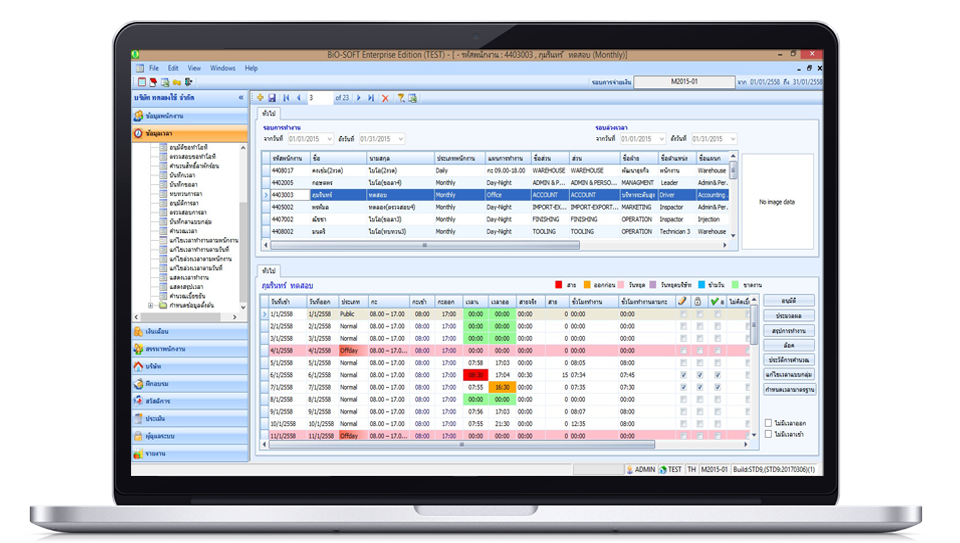Image resolution: width=960 pixels, height=543 pixels.
Task: Click the employee table's horizontal scrollbar
Action: pos(425,245)
